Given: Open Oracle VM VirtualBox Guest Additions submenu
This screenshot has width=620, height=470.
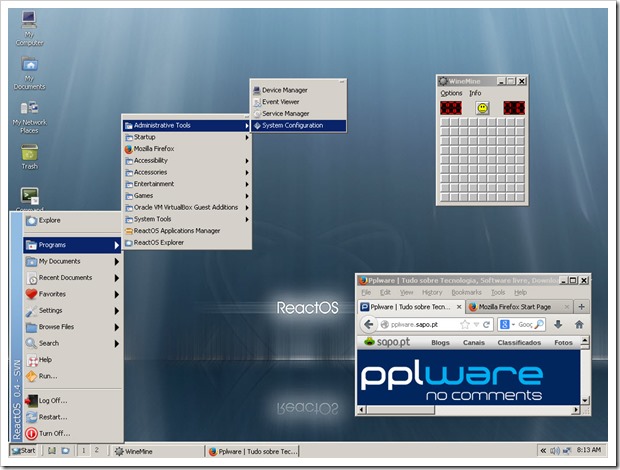Looking at the screenshot, I should [x=187, y=208].
